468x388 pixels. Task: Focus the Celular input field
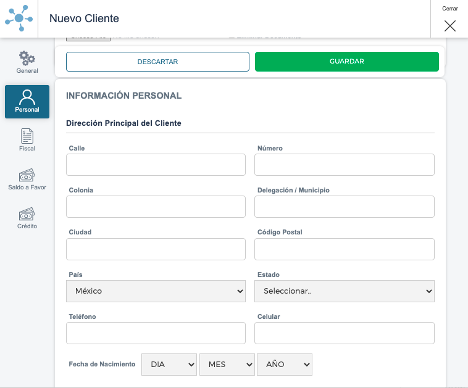(x=344, y=333)
